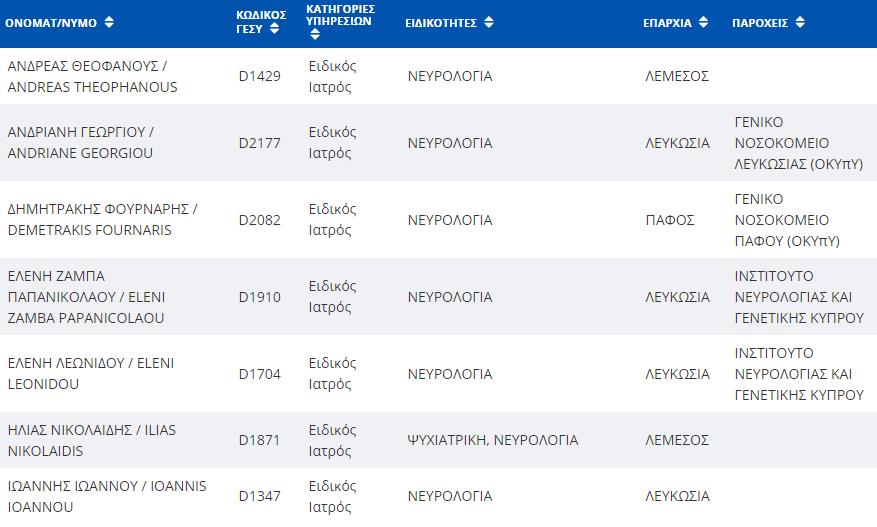
Task: Open ΗΛΙΑΣ ΝΙΚΟΛΑΙΔΗΣ record
Action: pos(92,440)
